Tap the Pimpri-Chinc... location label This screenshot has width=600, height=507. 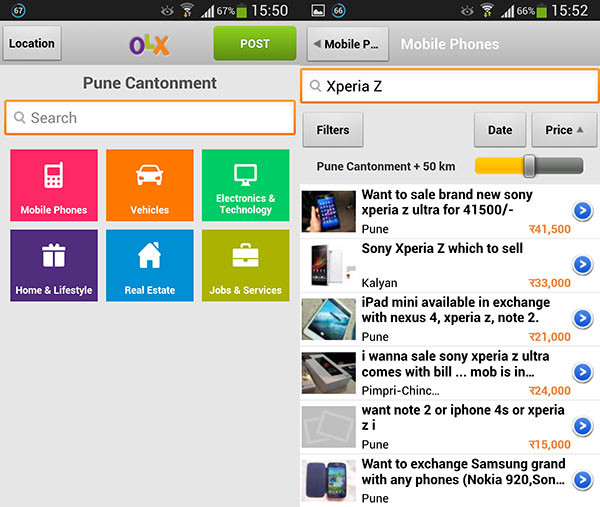coord(400,391)
